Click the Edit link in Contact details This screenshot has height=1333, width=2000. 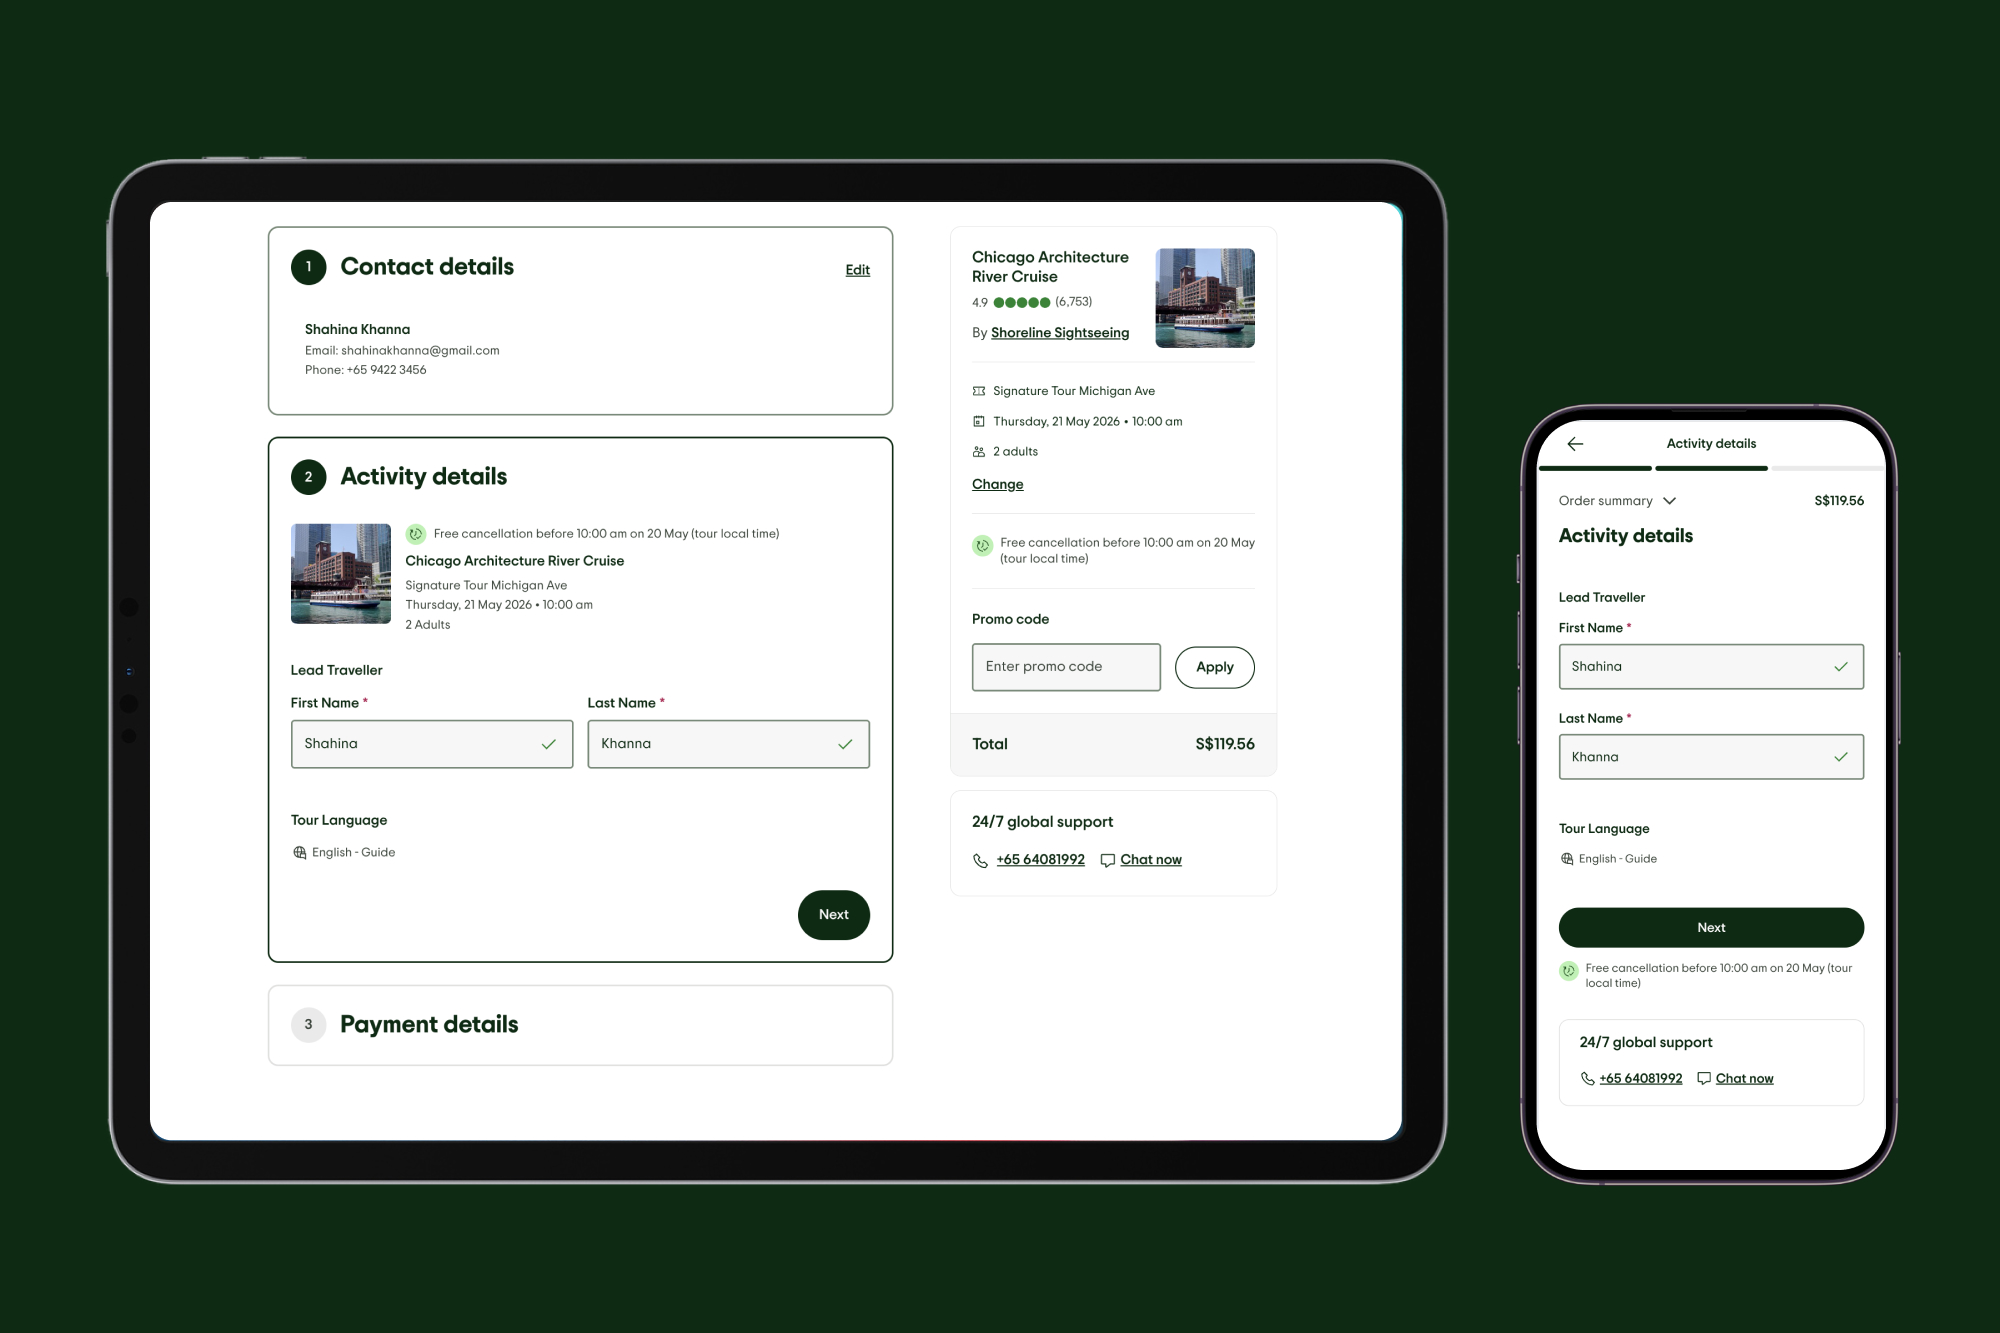coord(857,270)
